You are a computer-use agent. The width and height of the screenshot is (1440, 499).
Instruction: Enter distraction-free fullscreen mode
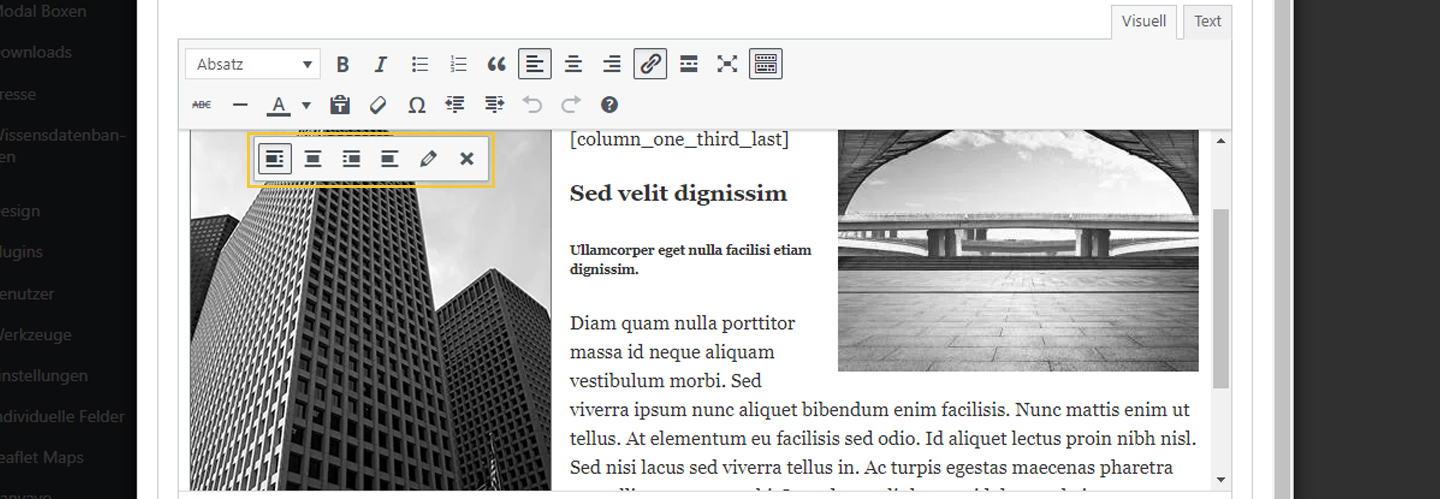pos(727,65)
